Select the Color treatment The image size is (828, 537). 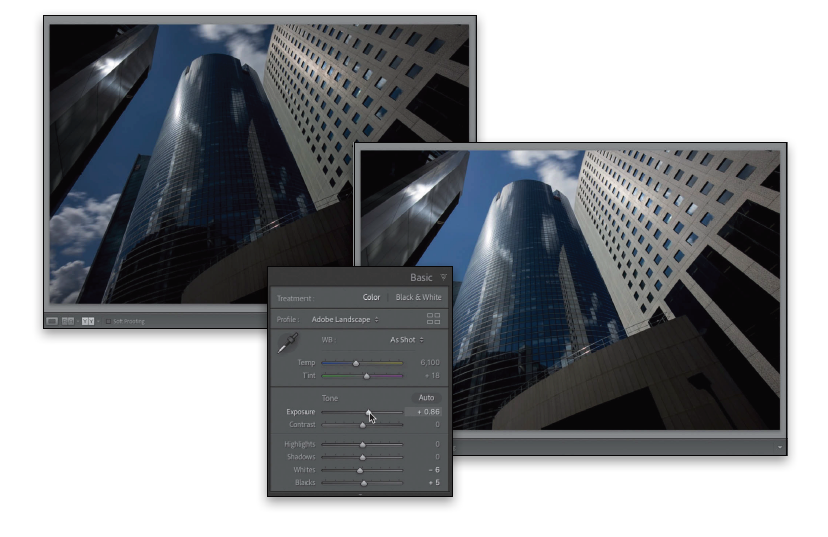tap(371, 298)
